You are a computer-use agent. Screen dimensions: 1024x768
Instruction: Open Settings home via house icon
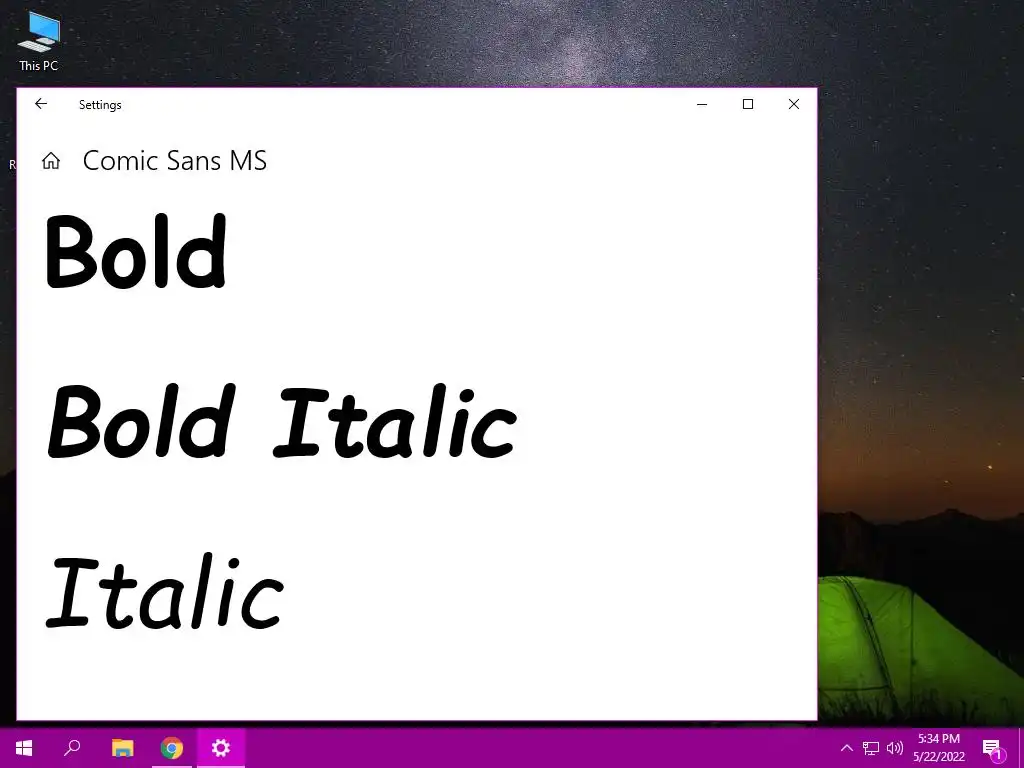[x=51, y=161]
